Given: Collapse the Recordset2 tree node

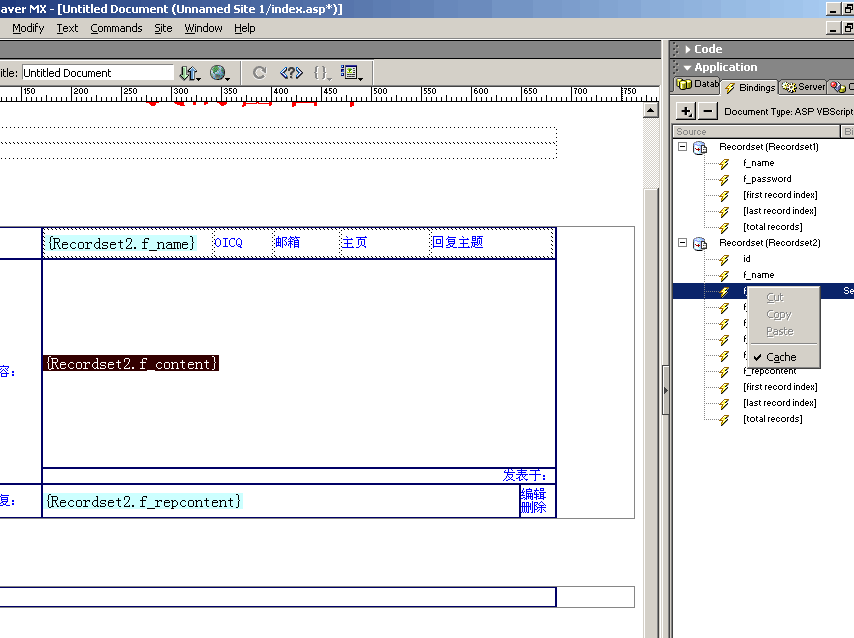Looking at the screenshot, I should pos(682,243).
